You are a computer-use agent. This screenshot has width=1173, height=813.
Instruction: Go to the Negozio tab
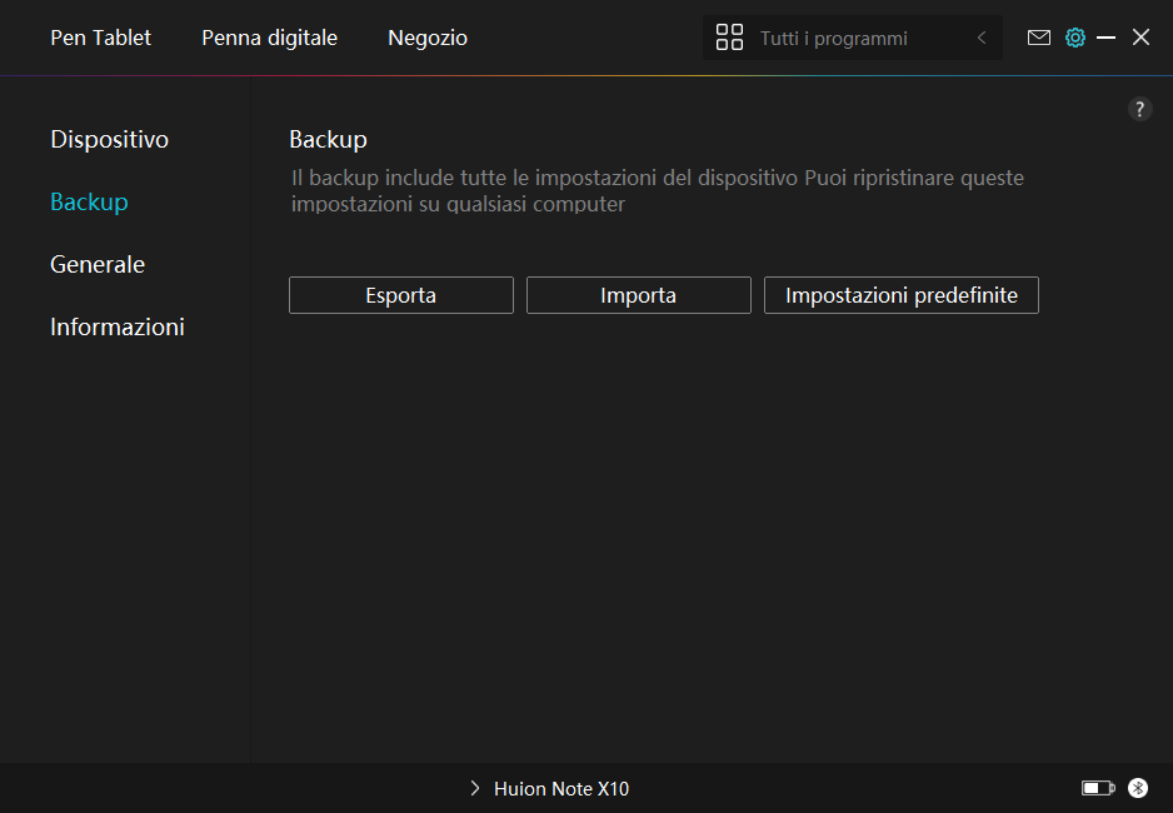pos(427,38)
